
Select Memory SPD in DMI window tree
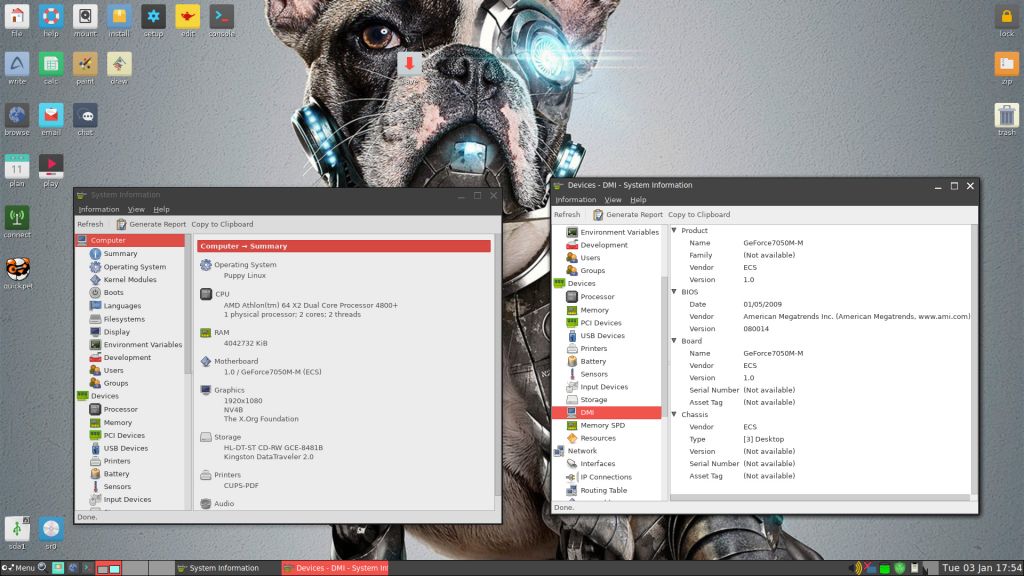pos(602,425)
